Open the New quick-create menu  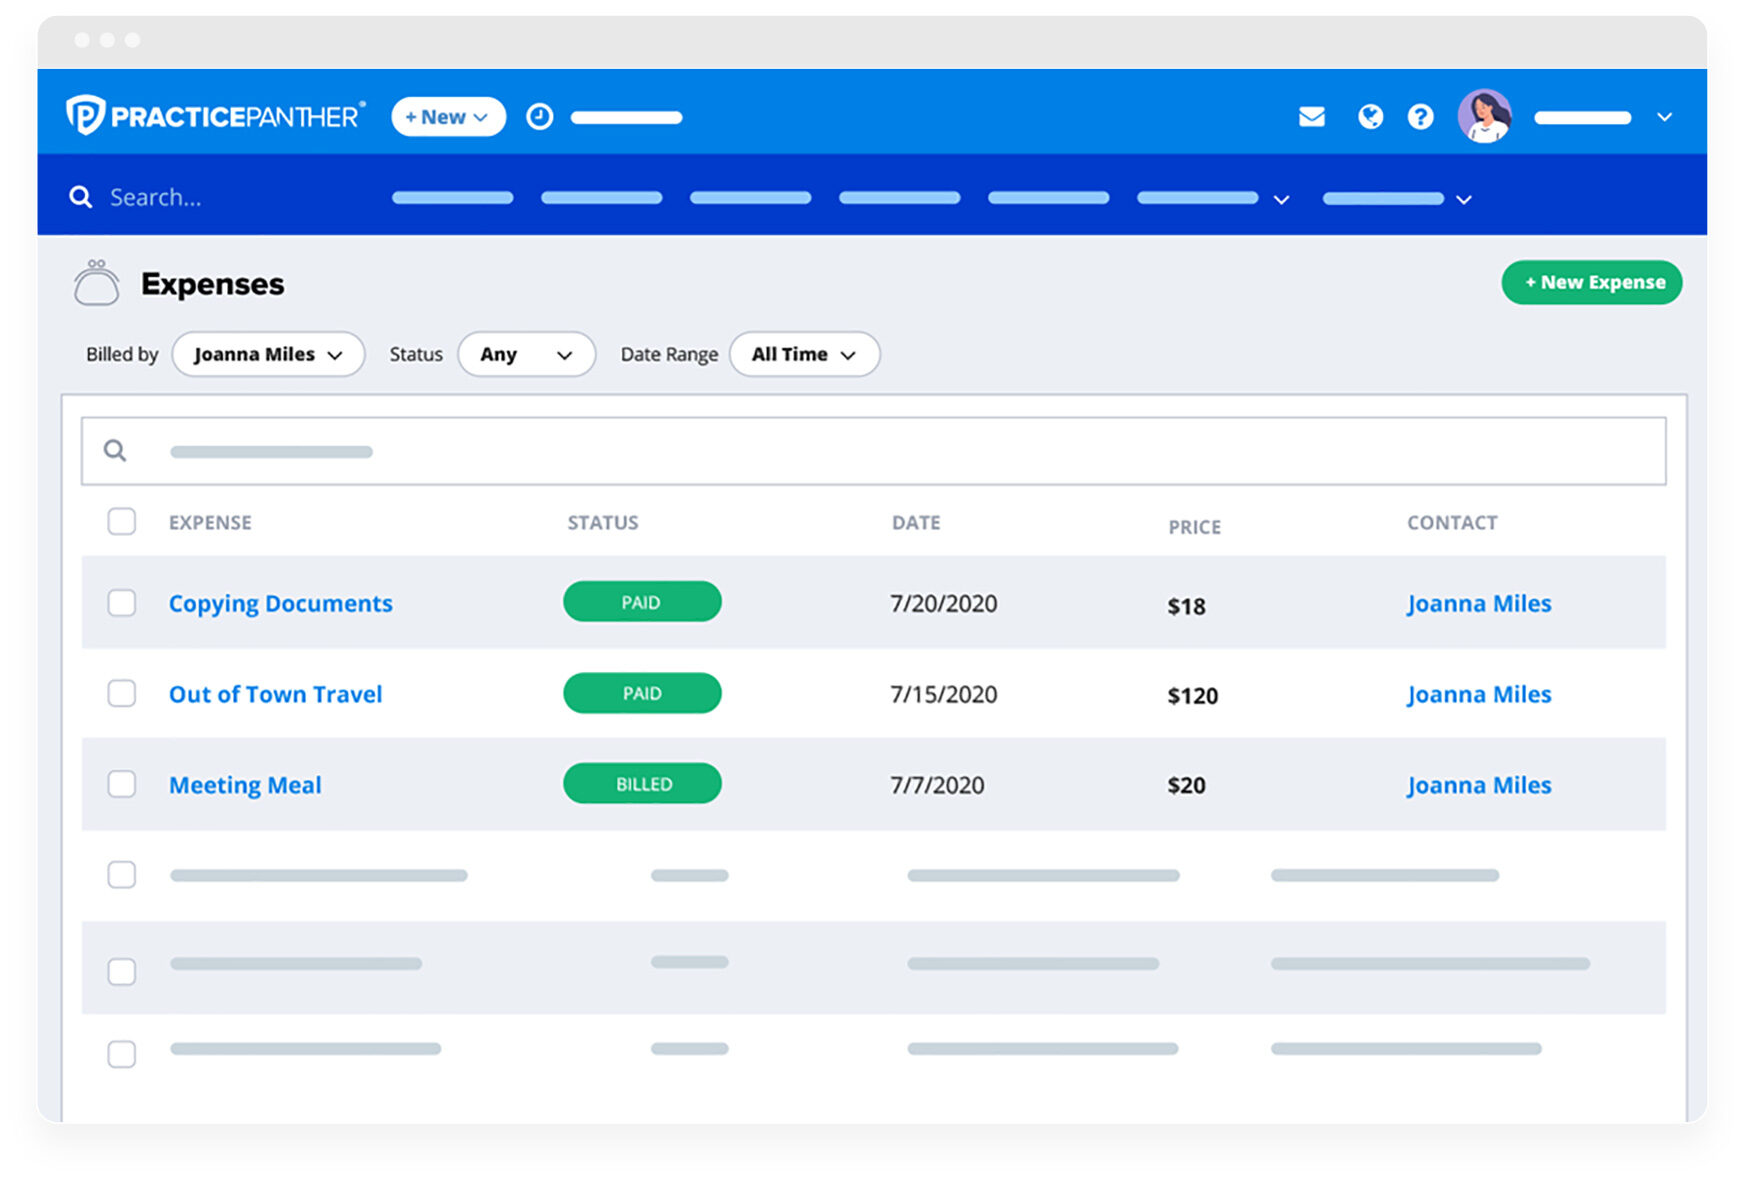pyautogui.click(x=447, y=116)
